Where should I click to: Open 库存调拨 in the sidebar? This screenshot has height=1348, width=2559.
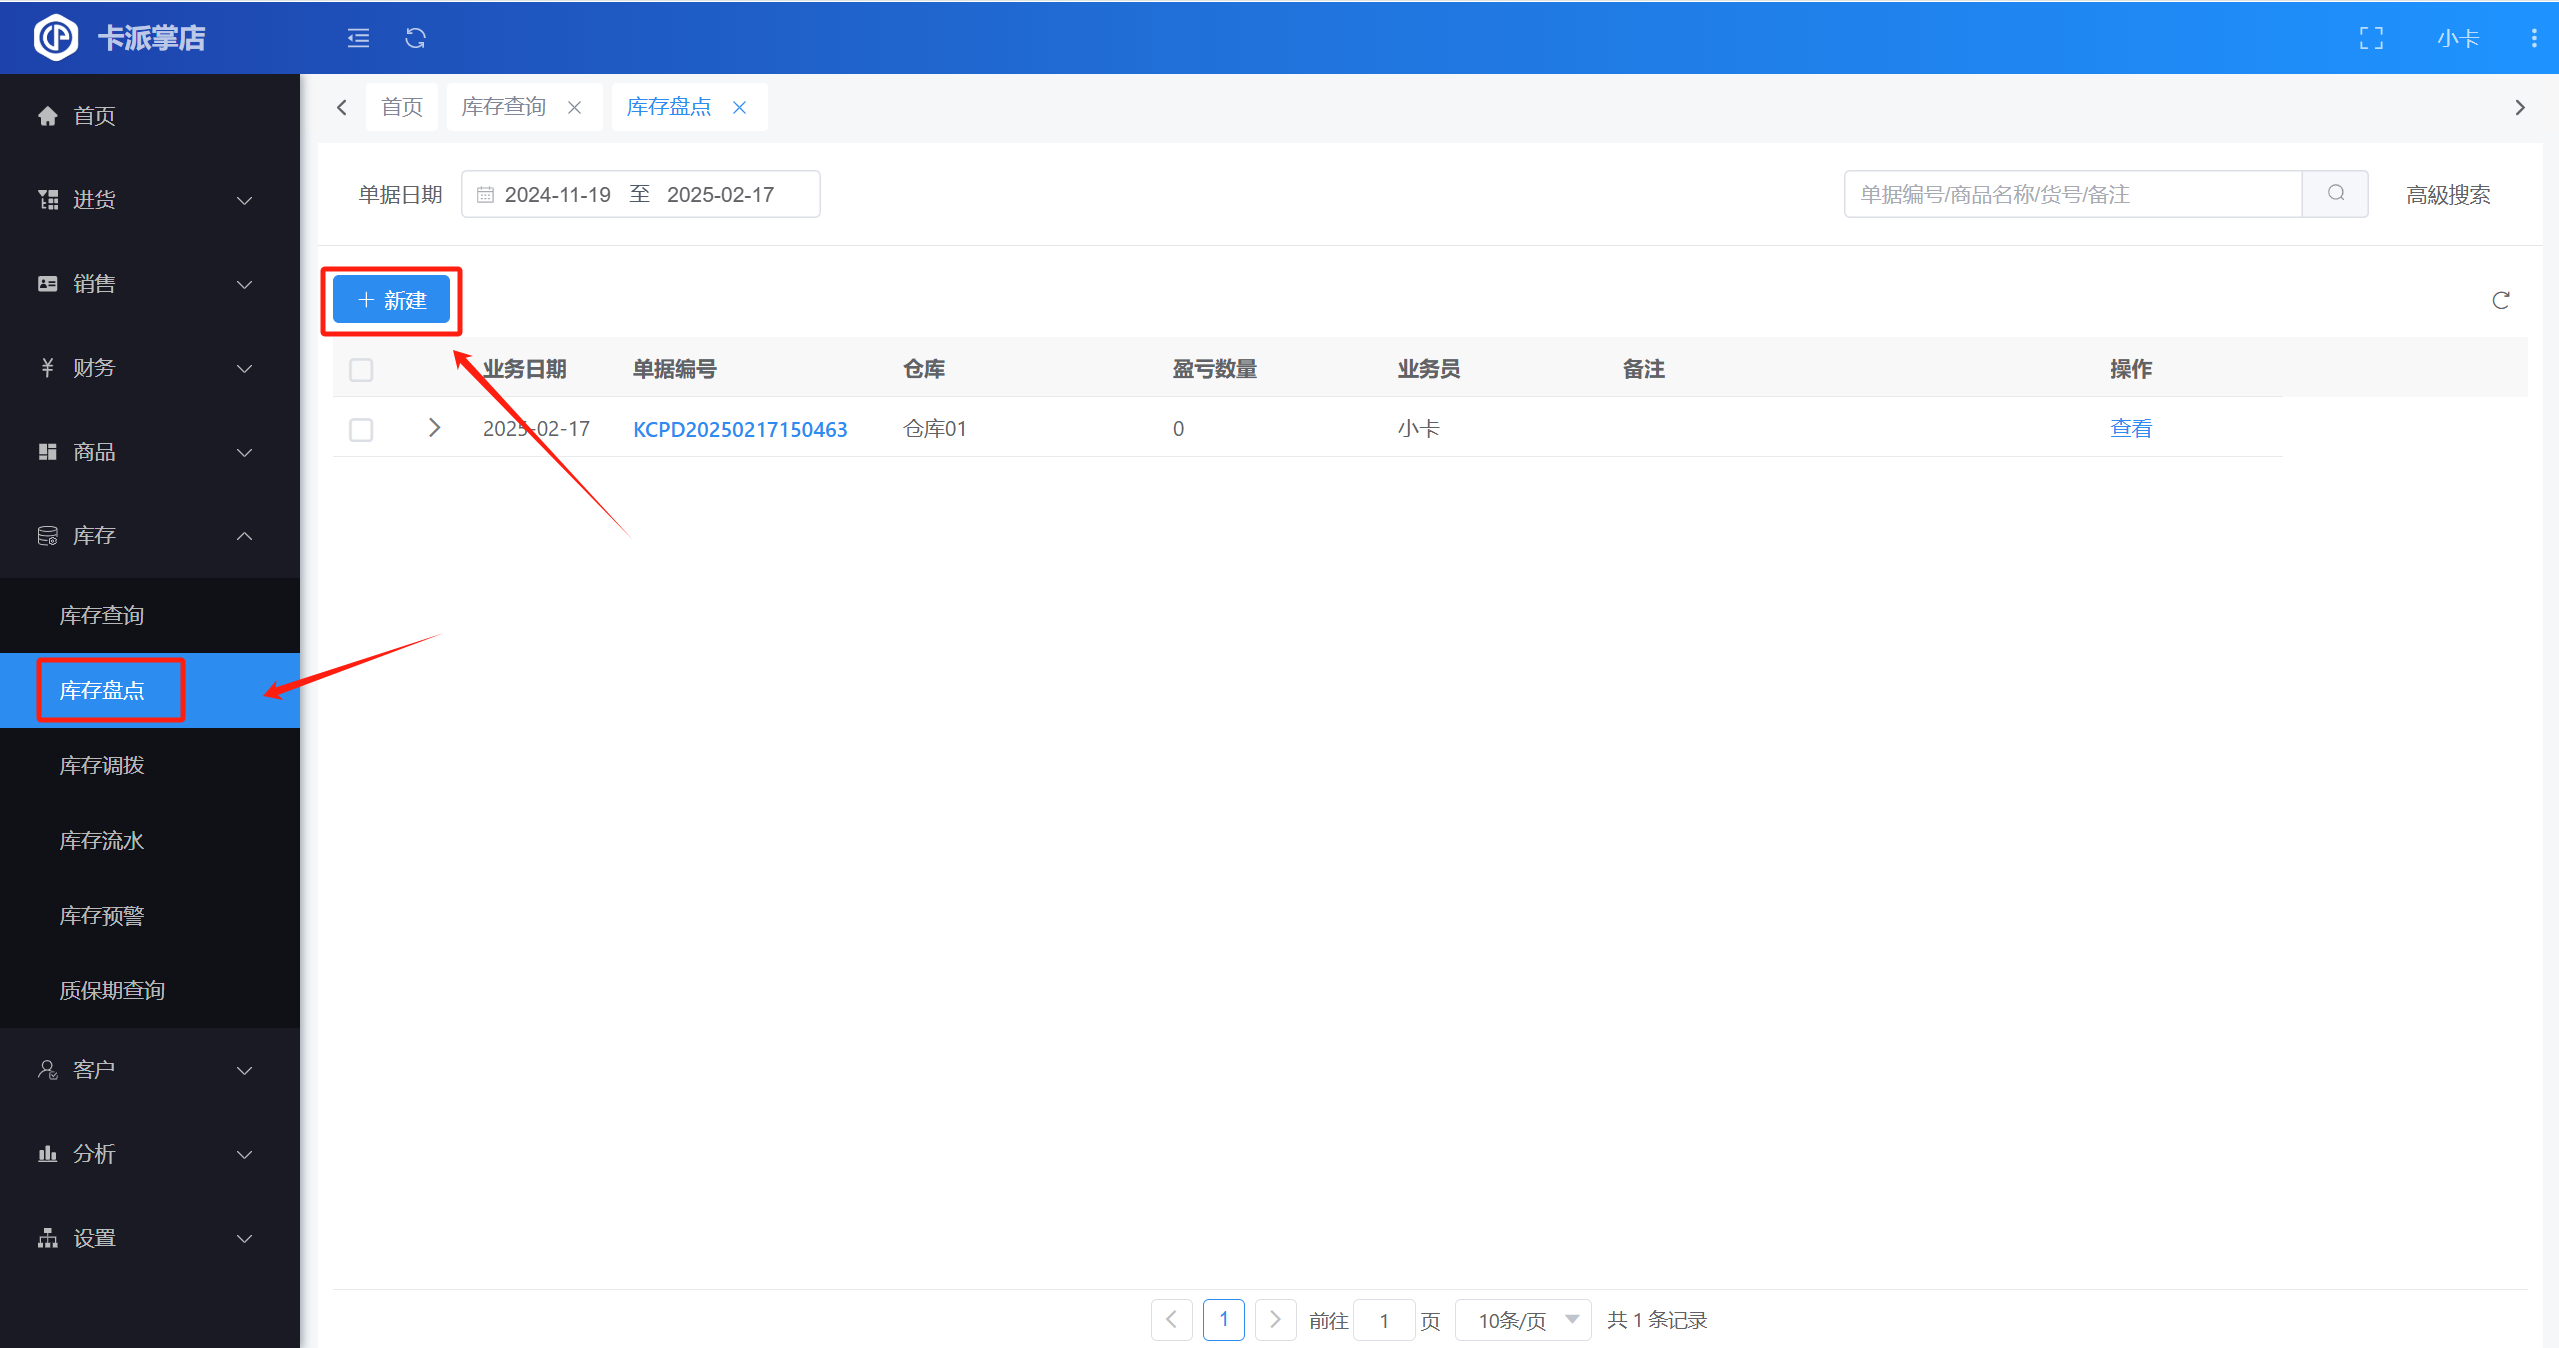[x=102, y=766]
